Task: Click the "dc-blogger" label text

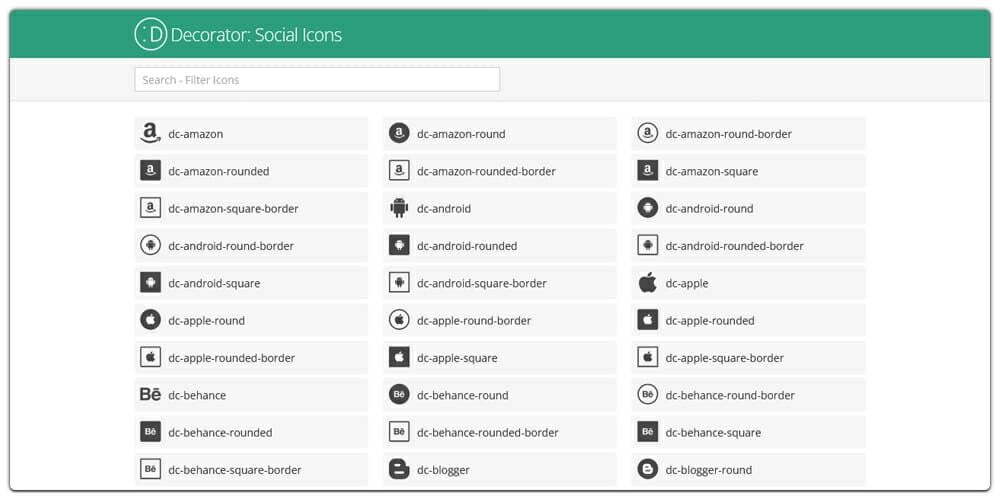Action: [443, 470]
